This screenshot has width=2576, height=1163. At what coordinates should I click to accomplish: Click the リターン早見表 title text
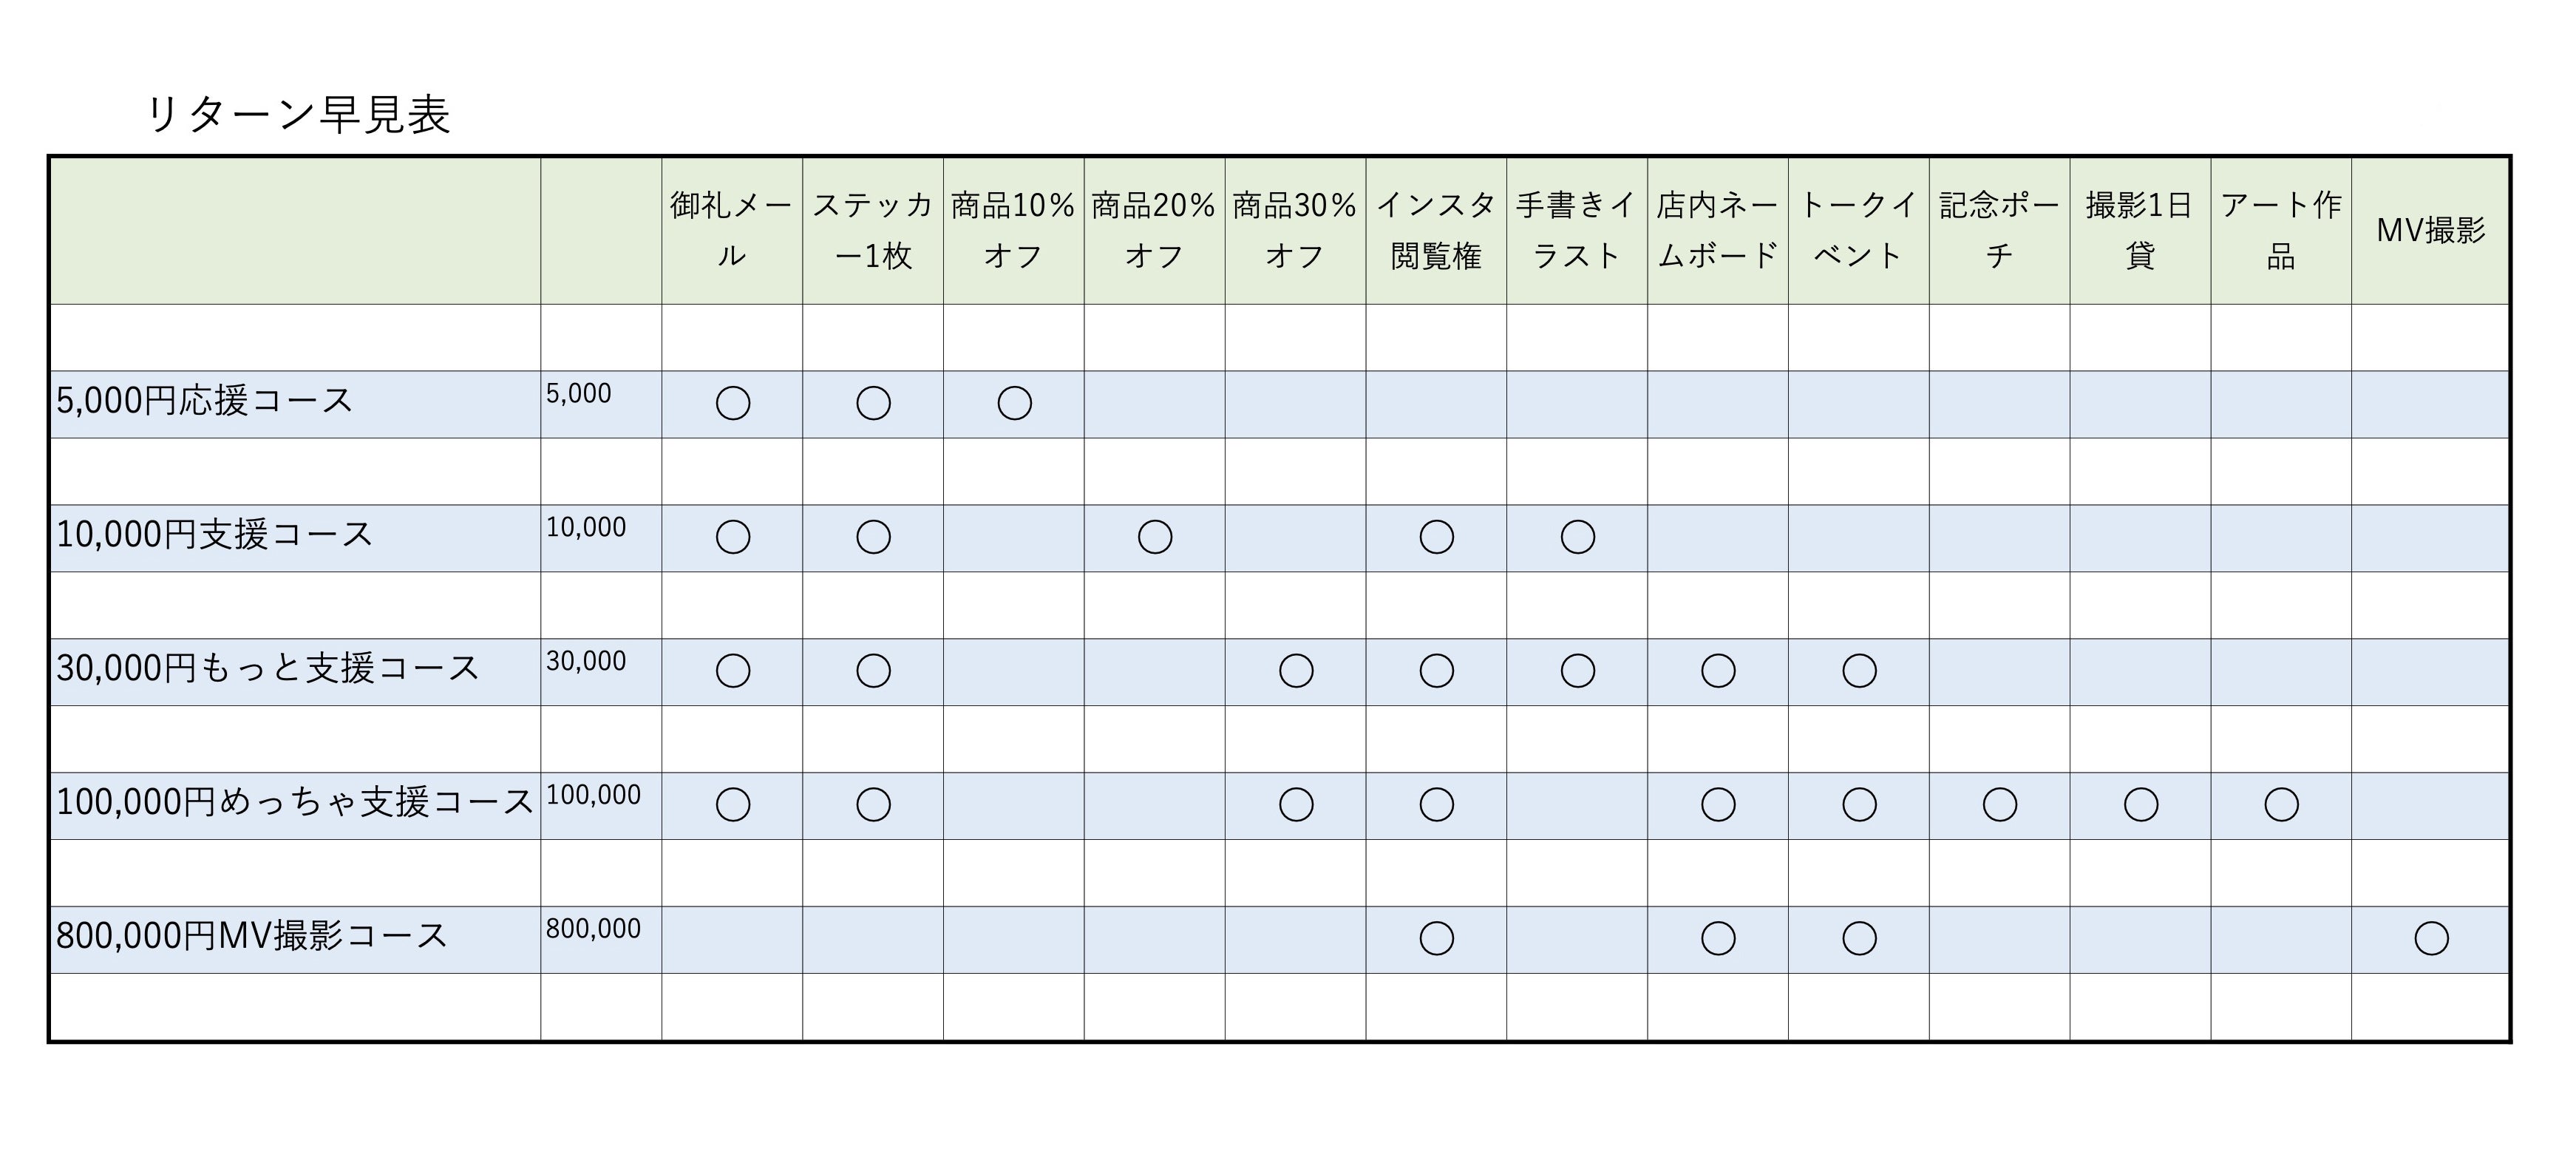[x=298, y=115]
